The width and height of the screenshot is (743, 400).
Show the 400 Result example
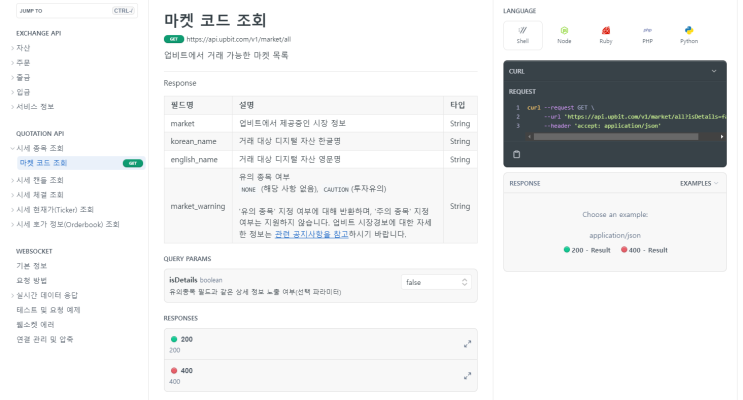(x=644, y=250)
